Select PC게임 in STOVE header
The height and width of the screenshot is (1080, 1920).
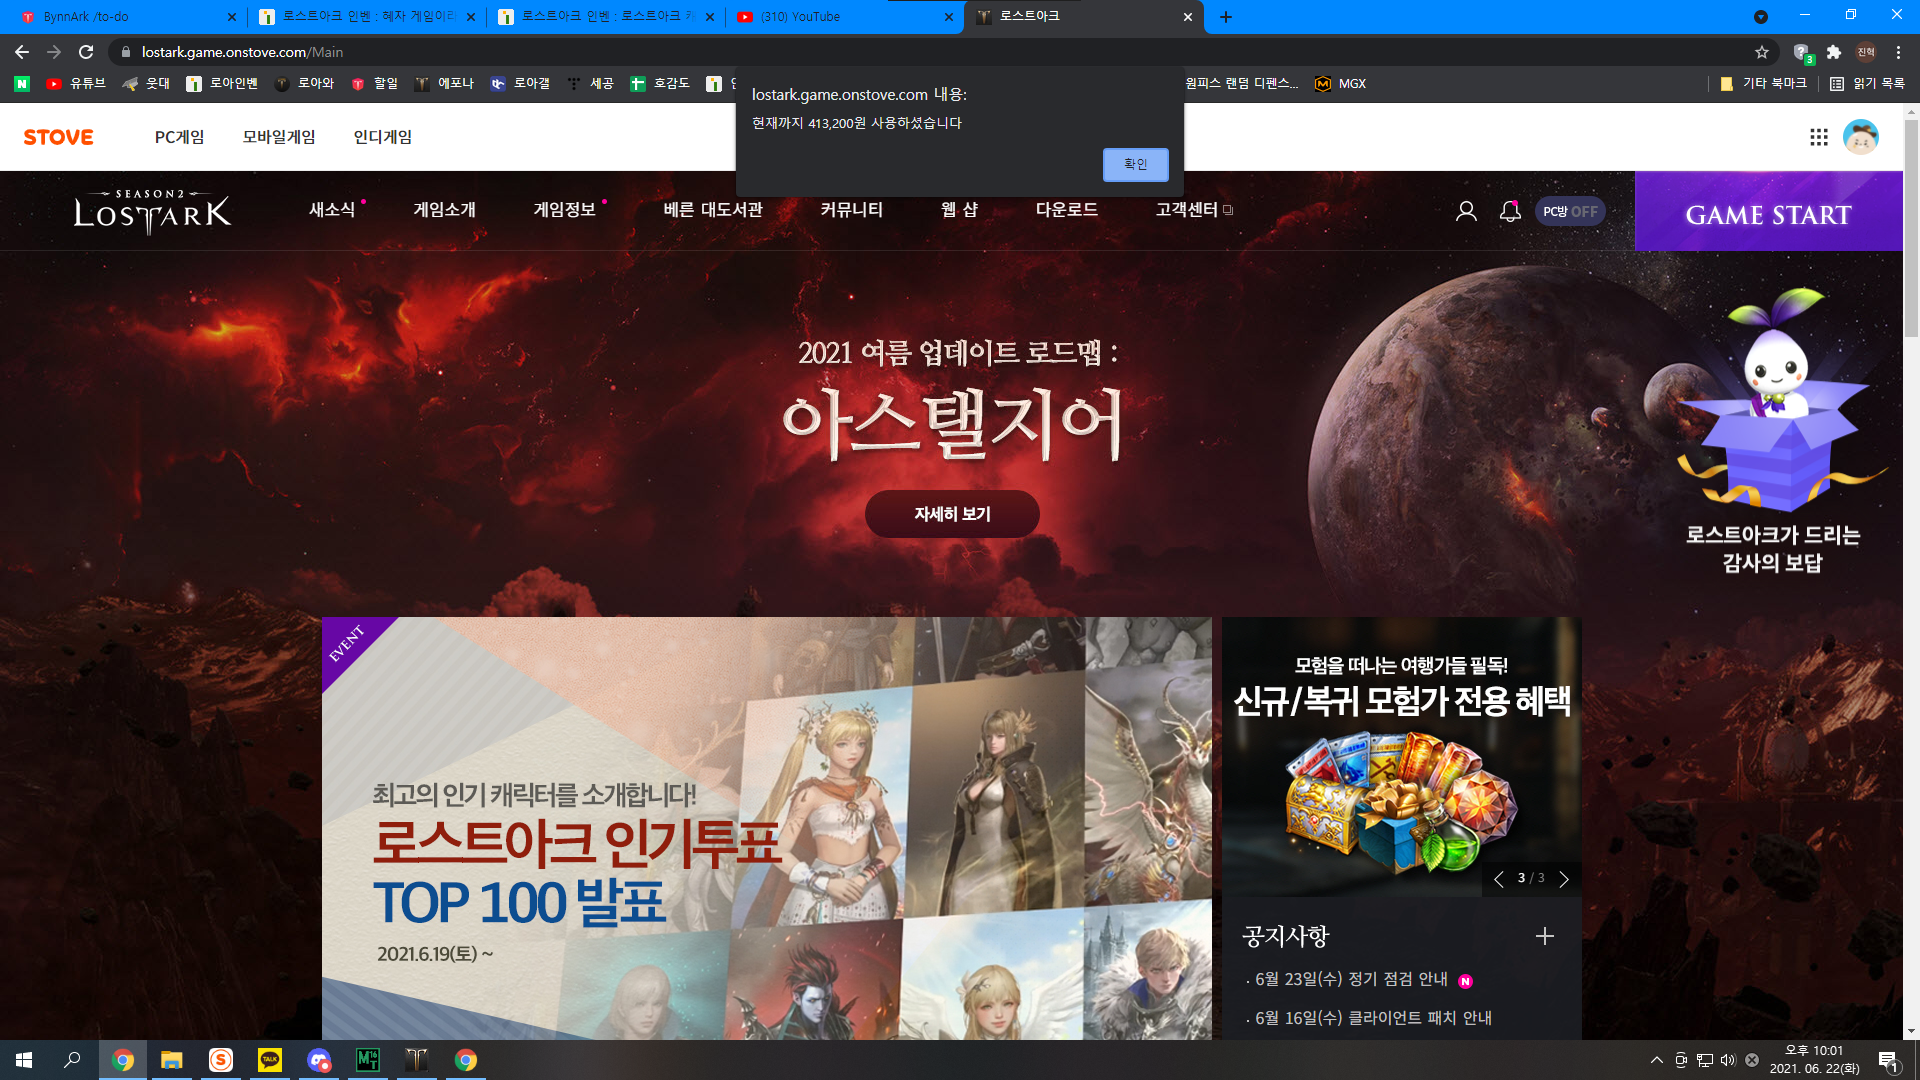[179, 137]
